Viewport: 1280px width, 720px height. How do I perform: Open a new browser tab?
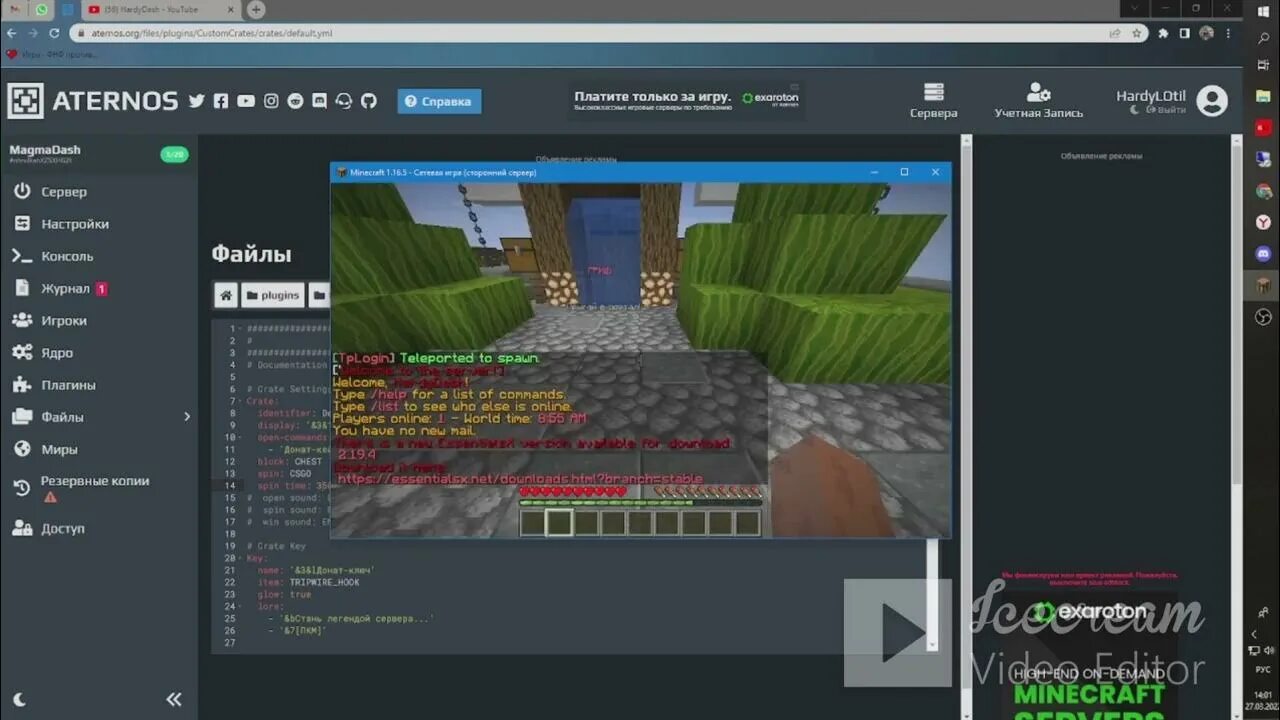click(x=256, y=9)
